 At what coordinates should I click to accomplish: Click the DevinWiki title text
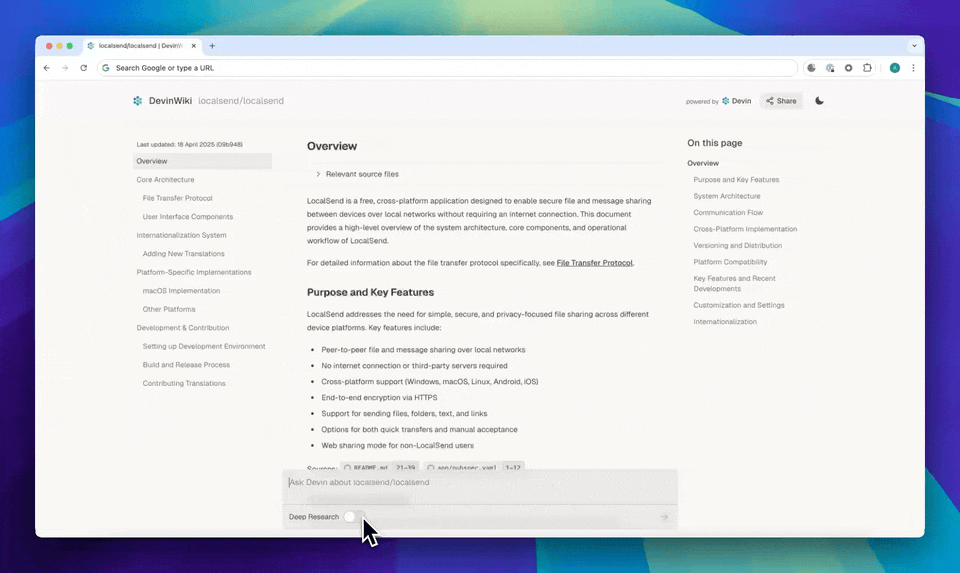coord(170,101)
